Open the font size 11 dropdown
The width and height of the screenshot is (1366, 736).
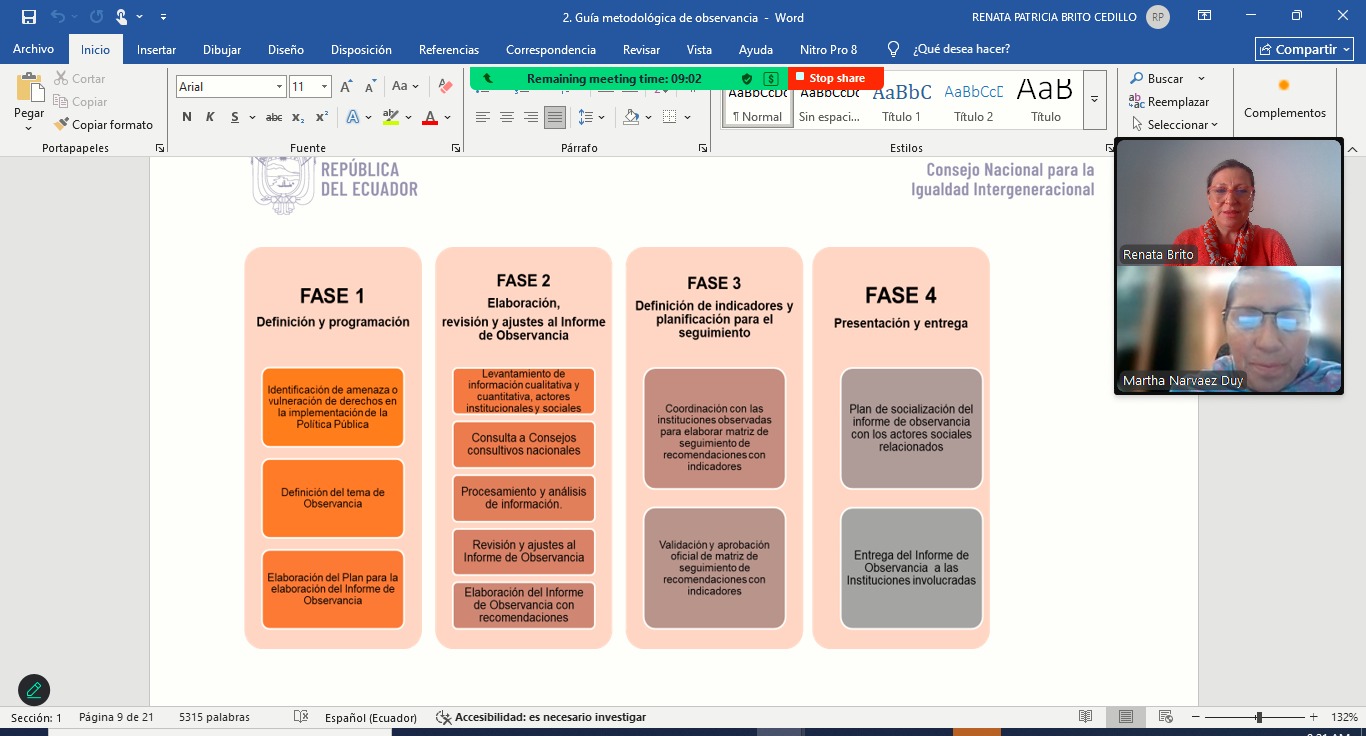(324, 87)
